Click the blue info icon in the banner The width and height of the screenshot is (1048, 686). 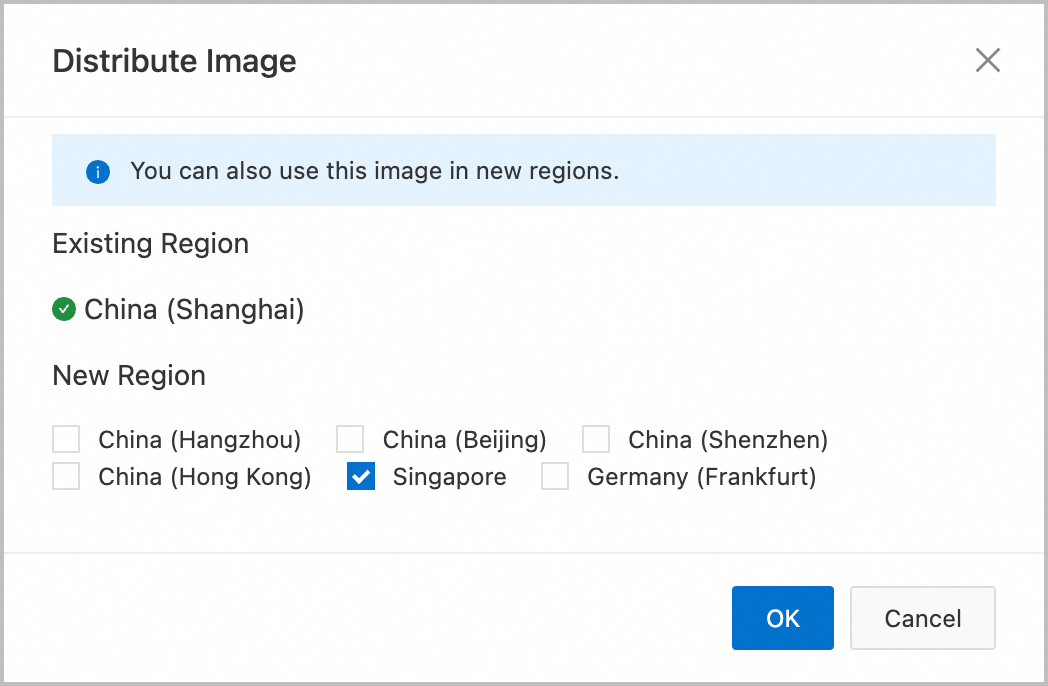click(x=97, y=171)
